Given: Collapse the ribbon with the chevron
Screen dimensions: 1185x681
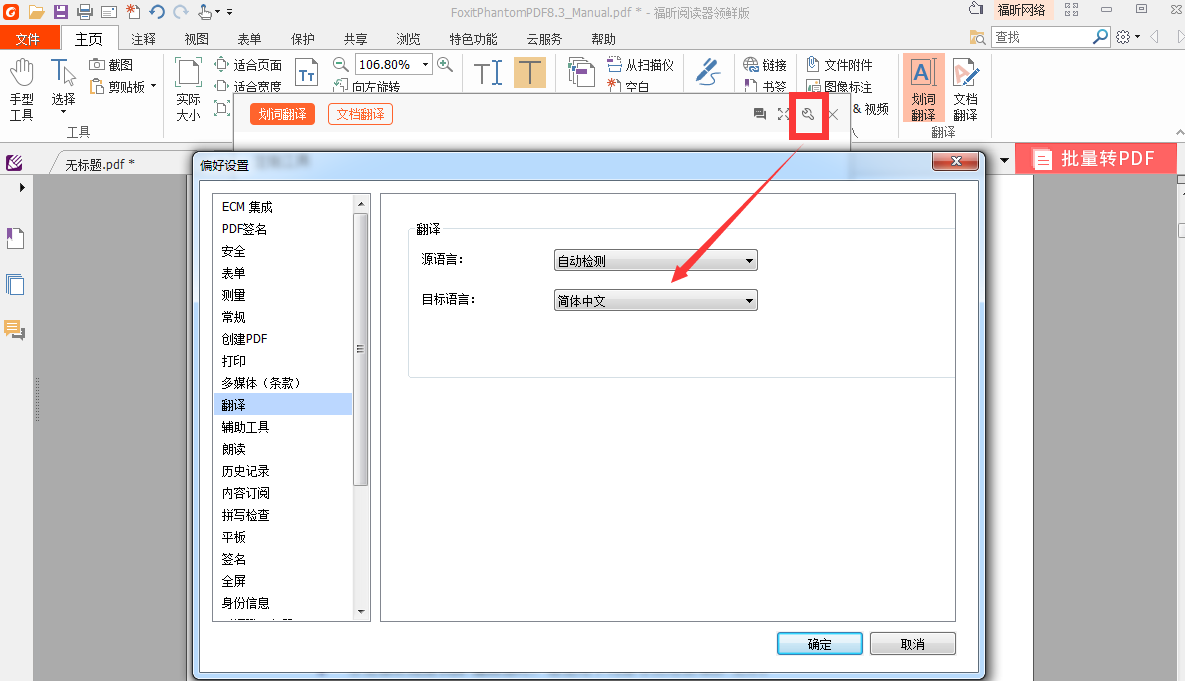Looking at the screenshot, I should tap(1180, 132).
